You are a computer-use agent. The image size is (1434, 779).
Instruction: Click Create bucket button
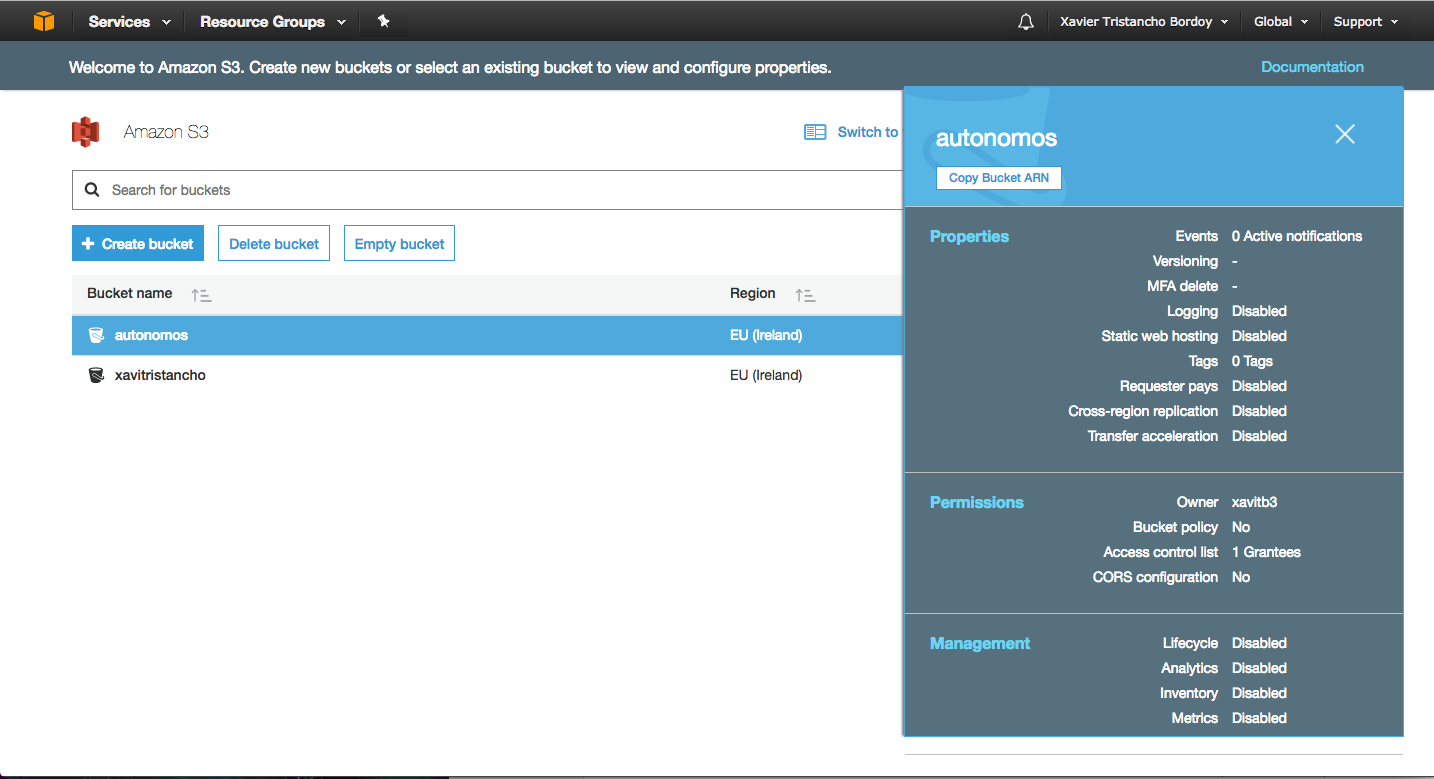[138, 243]
